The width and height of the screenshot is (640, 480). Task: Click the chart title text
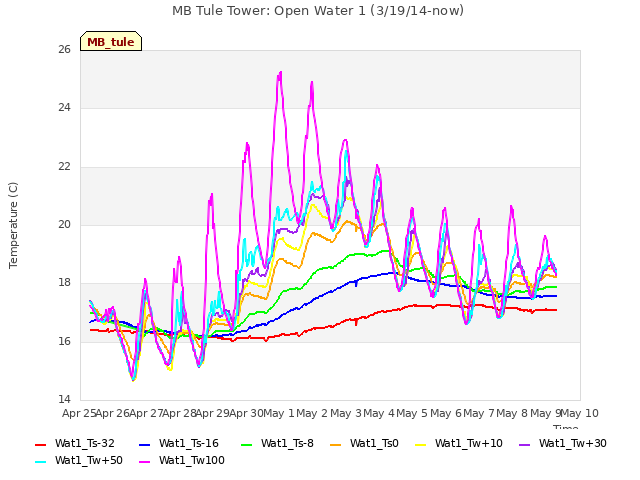(318, 11)
